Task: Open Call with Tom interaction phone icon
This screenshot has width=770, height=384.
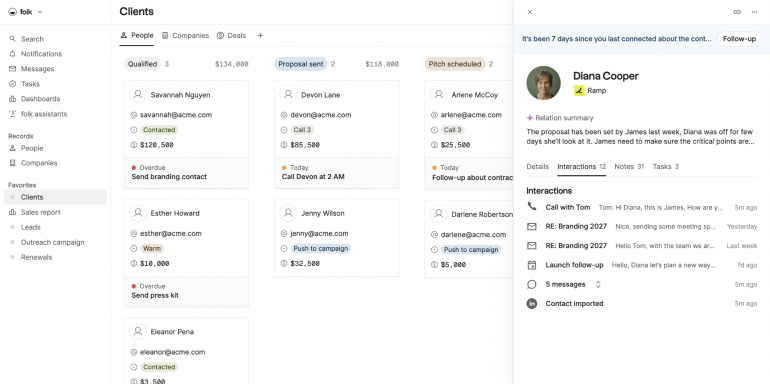Action: coord(531,207)
